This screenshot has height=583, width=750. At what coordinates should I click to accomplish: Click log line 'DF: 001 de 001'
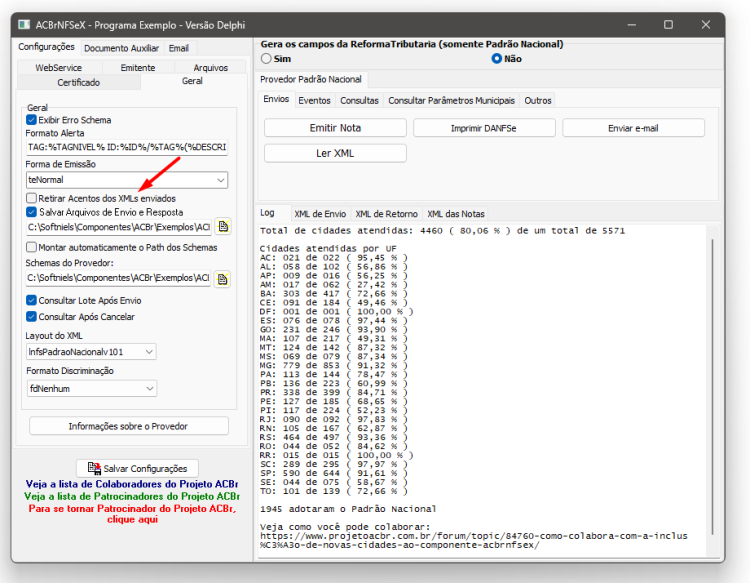pyautogui.click(x=336, y=311)
